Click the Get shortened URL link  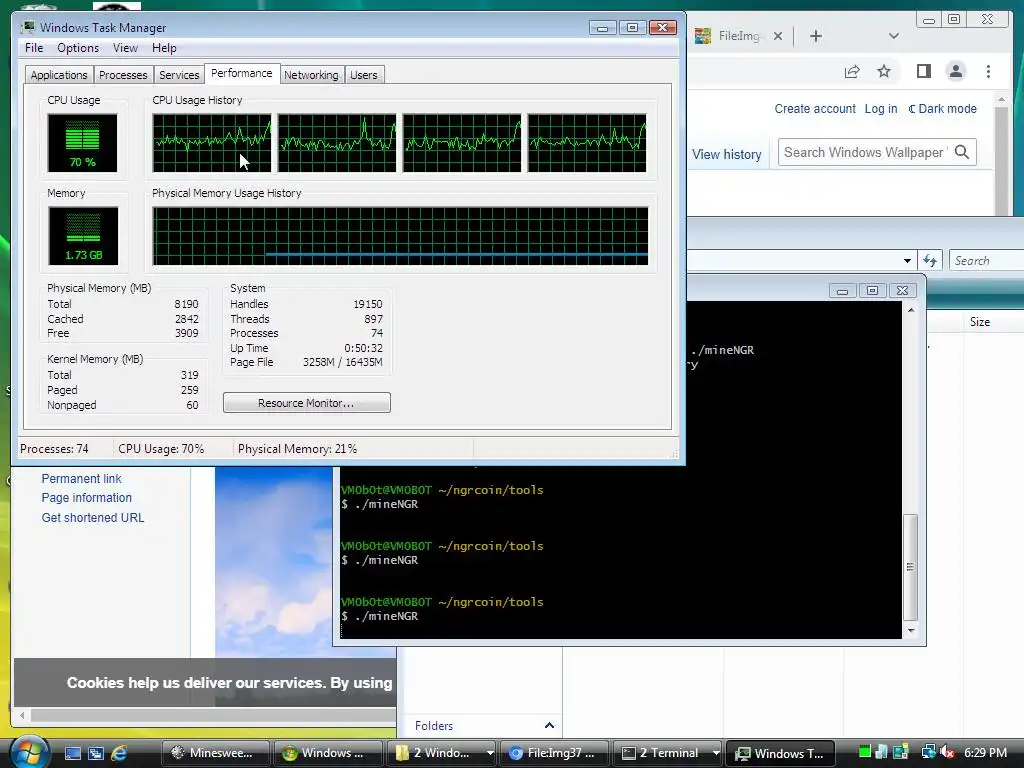(x=93, y=518)
